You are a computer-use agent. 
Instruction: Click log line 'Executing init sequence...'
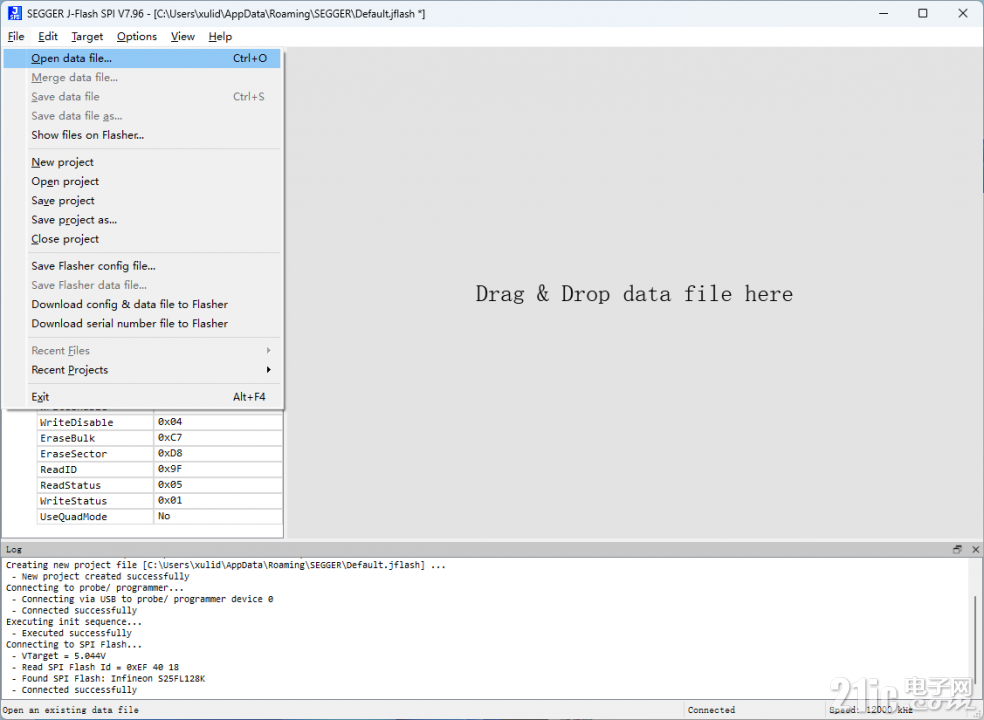tap(74, 621)
